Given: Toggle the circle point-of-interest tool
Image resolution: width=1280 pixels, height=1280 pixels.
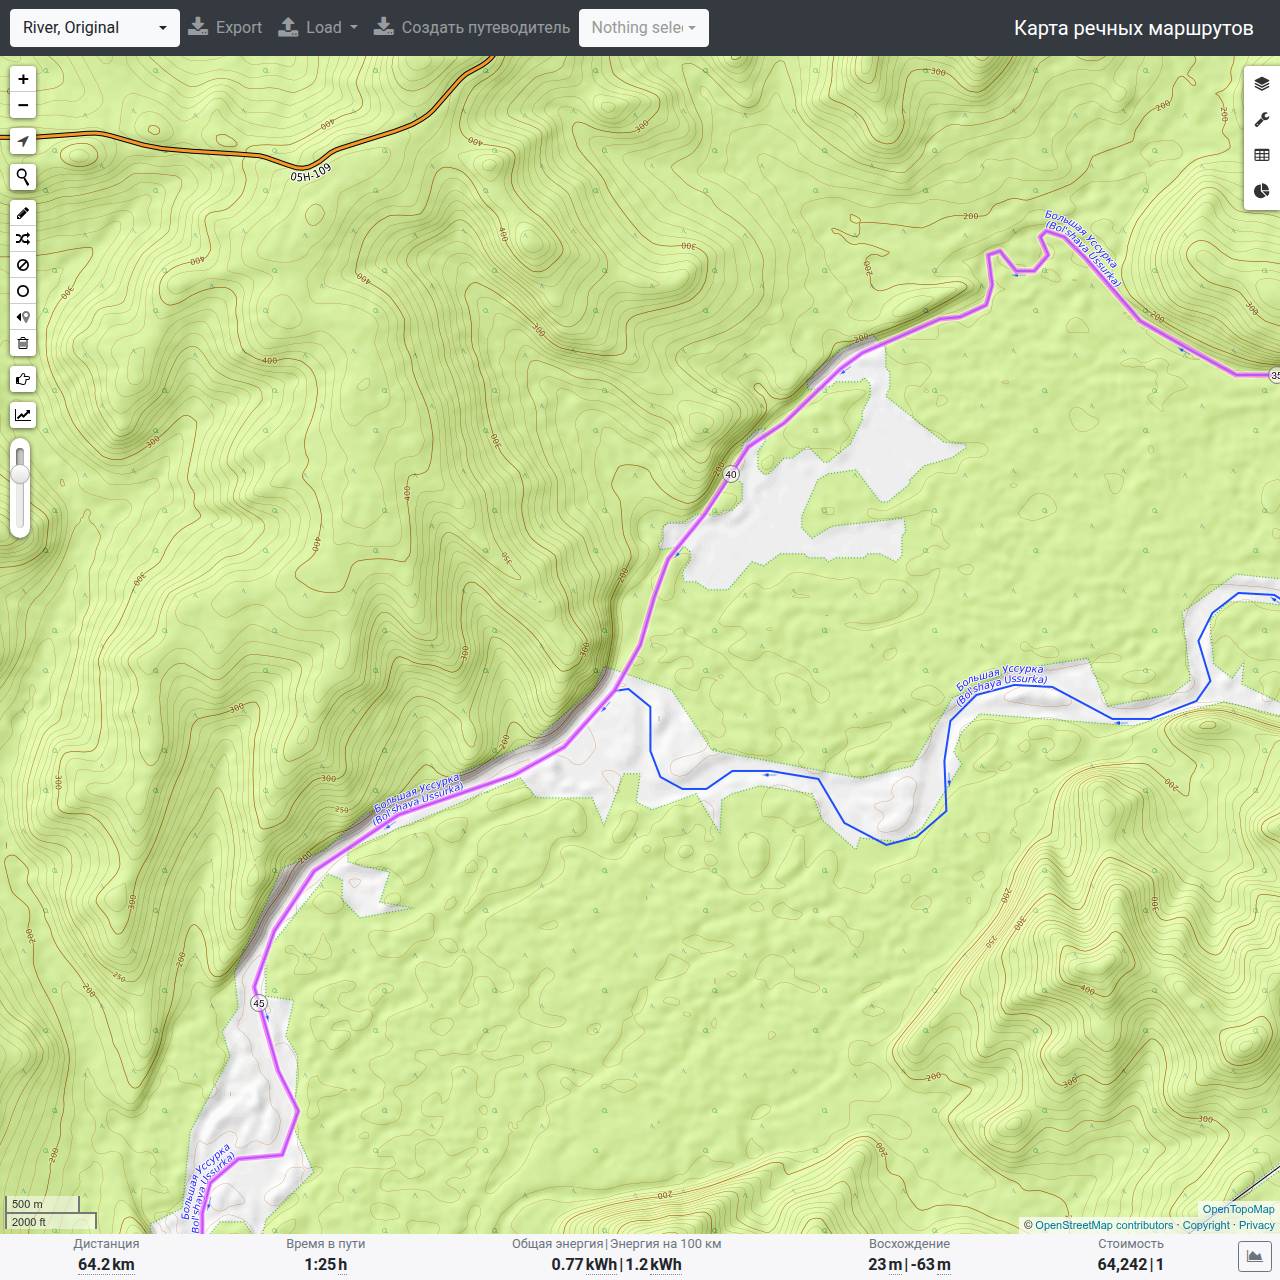Looking at the screenshot, I should 22,291.
